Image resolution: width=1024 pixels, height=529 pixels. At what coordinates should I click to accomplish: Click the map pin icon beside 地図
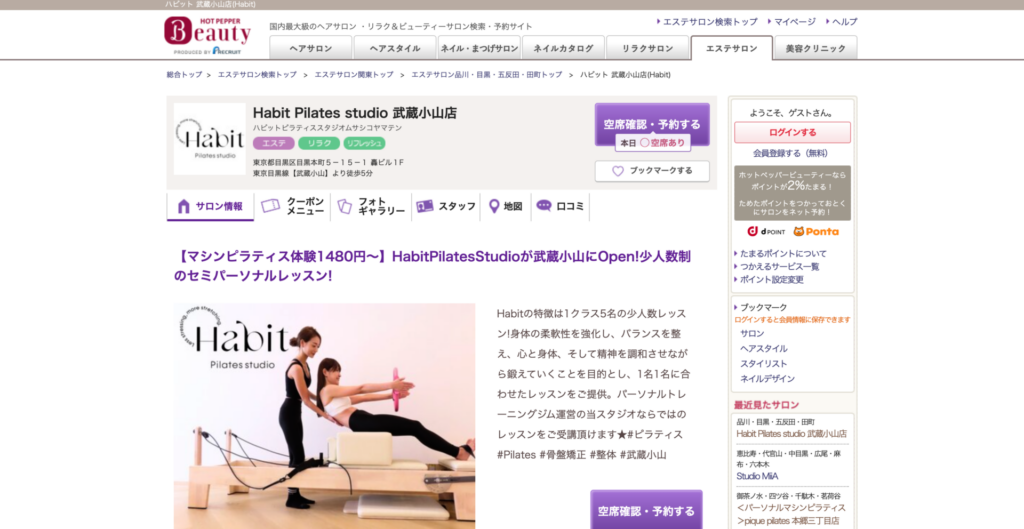[x=494, y=206]
